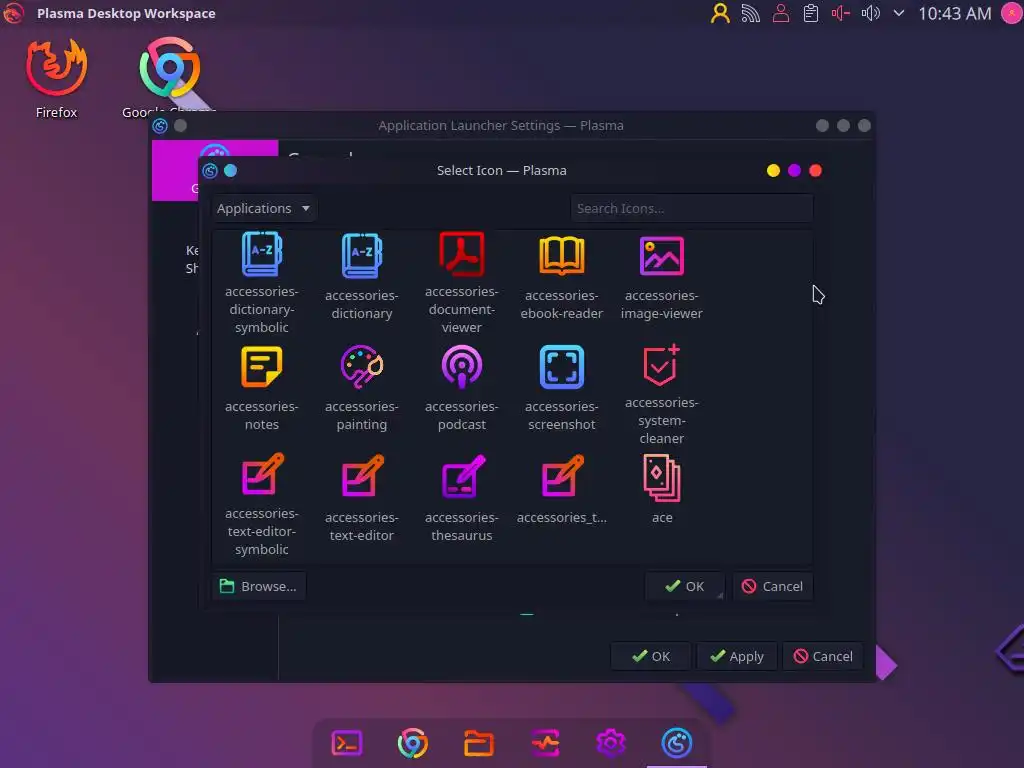
Task: Open the Applications icon category dropdown
Action: [x=263, y=208]
